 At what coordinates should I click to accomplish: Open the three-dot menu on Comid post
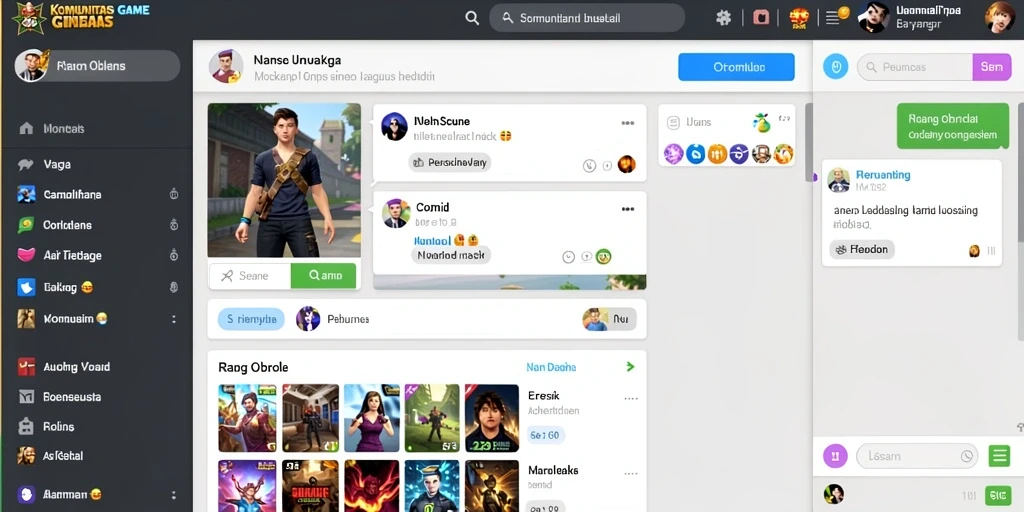[628, 209]
